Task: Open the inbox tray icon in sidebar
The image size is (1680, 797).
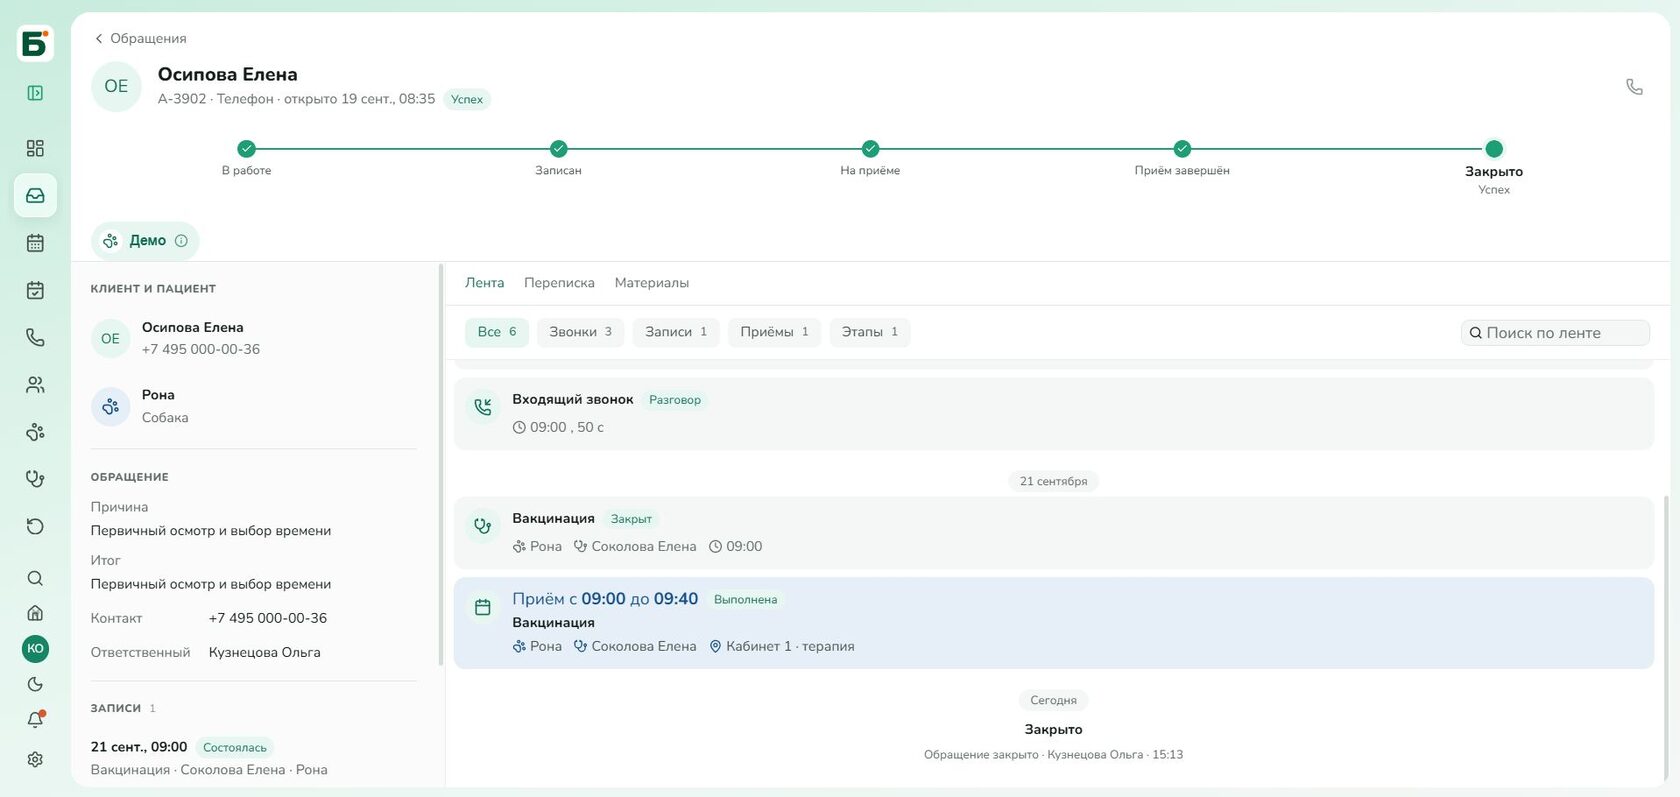Action: pyautogui.click(x=35, y=195)
